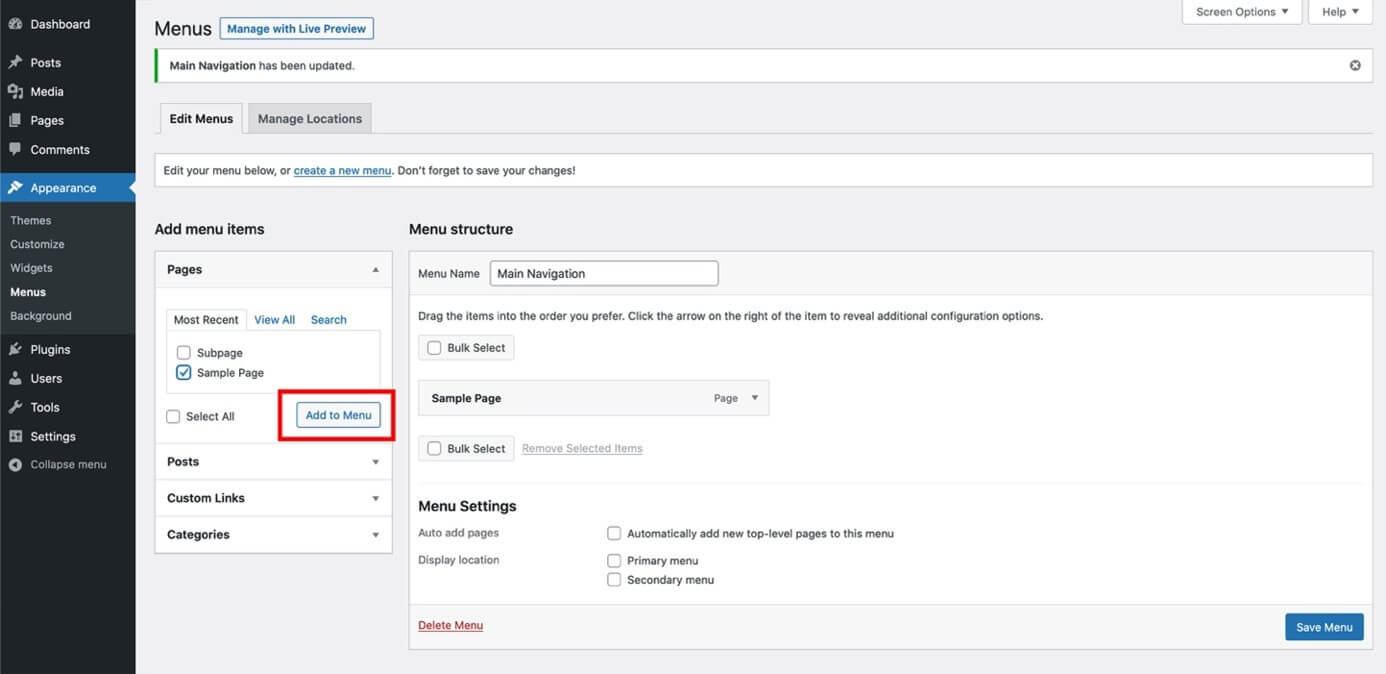This screenshot has width=1386, height=674.
Task: Toggle the lower Bulk Select checkbox beside Remove Selected Items
Action: click(x=434, y=449)
